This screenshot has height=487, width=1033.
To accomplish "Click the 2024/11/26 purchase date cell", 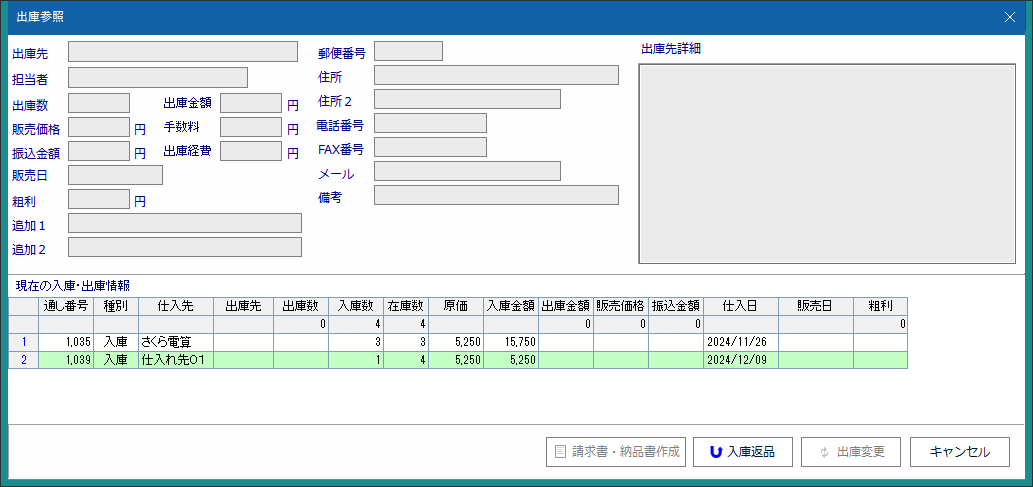I will pyautogui.click(x=740, y=342).
